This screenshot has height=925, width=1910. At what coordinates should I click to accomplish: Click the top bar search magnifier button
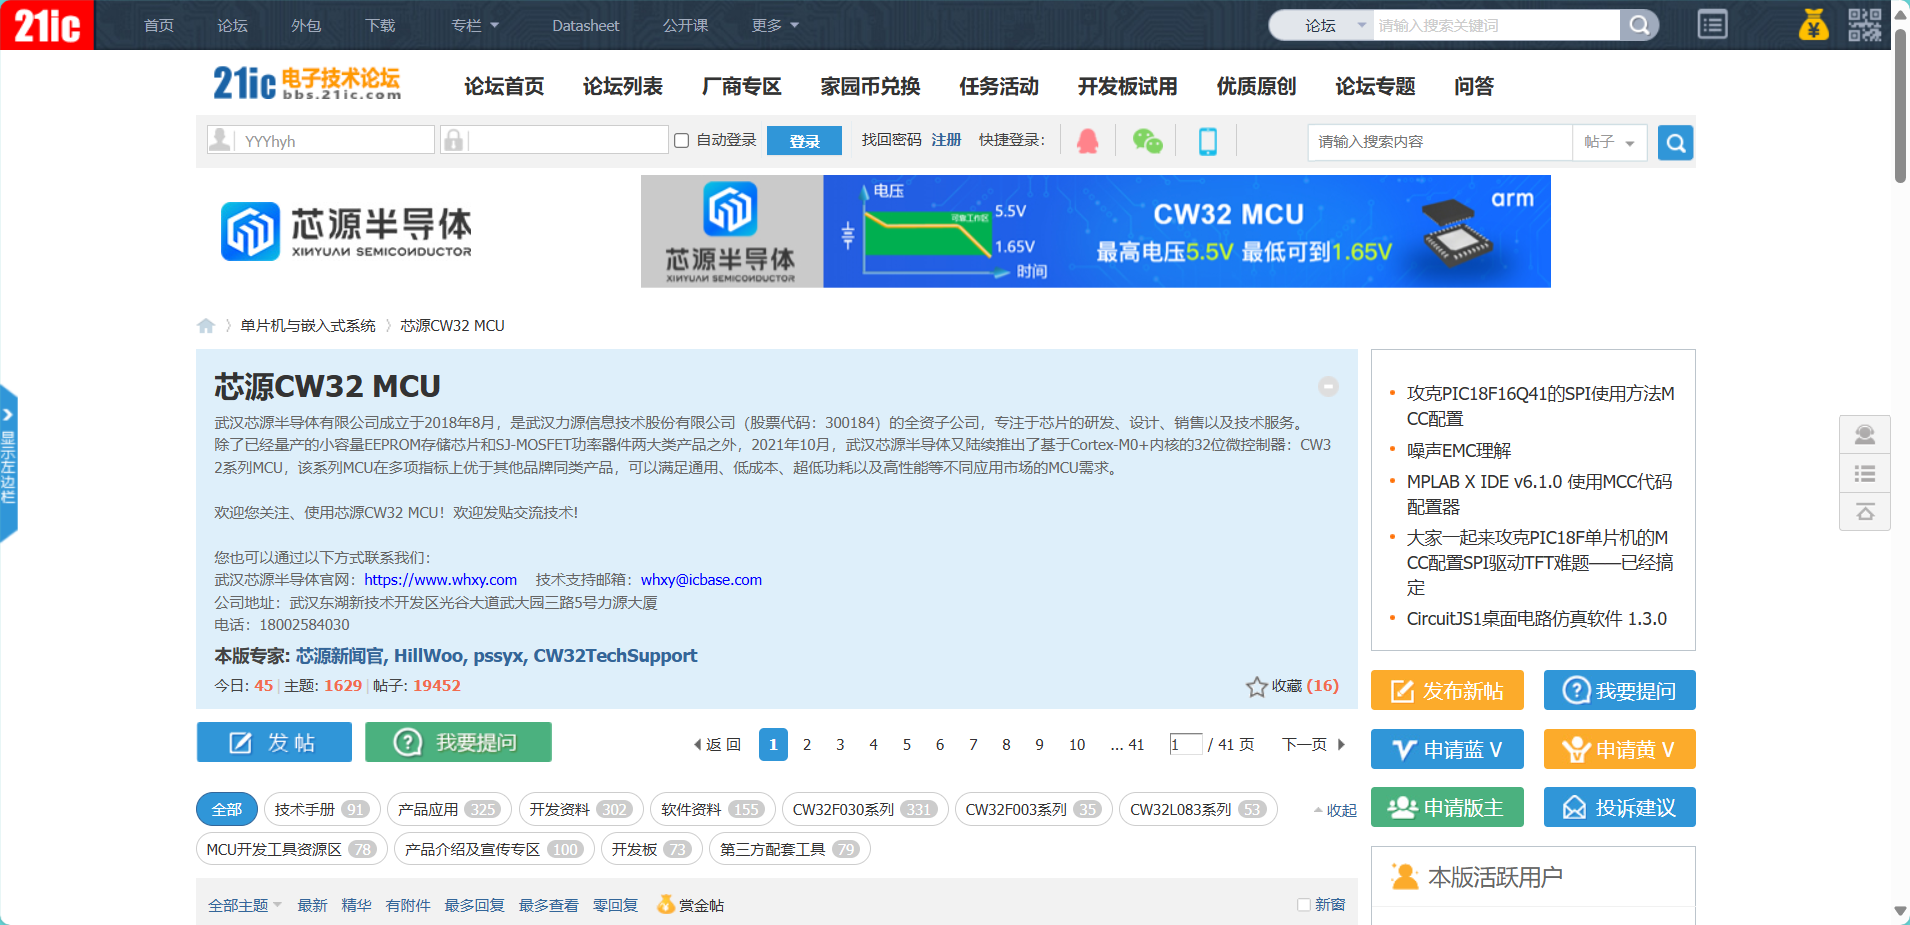coord(1639,25)
